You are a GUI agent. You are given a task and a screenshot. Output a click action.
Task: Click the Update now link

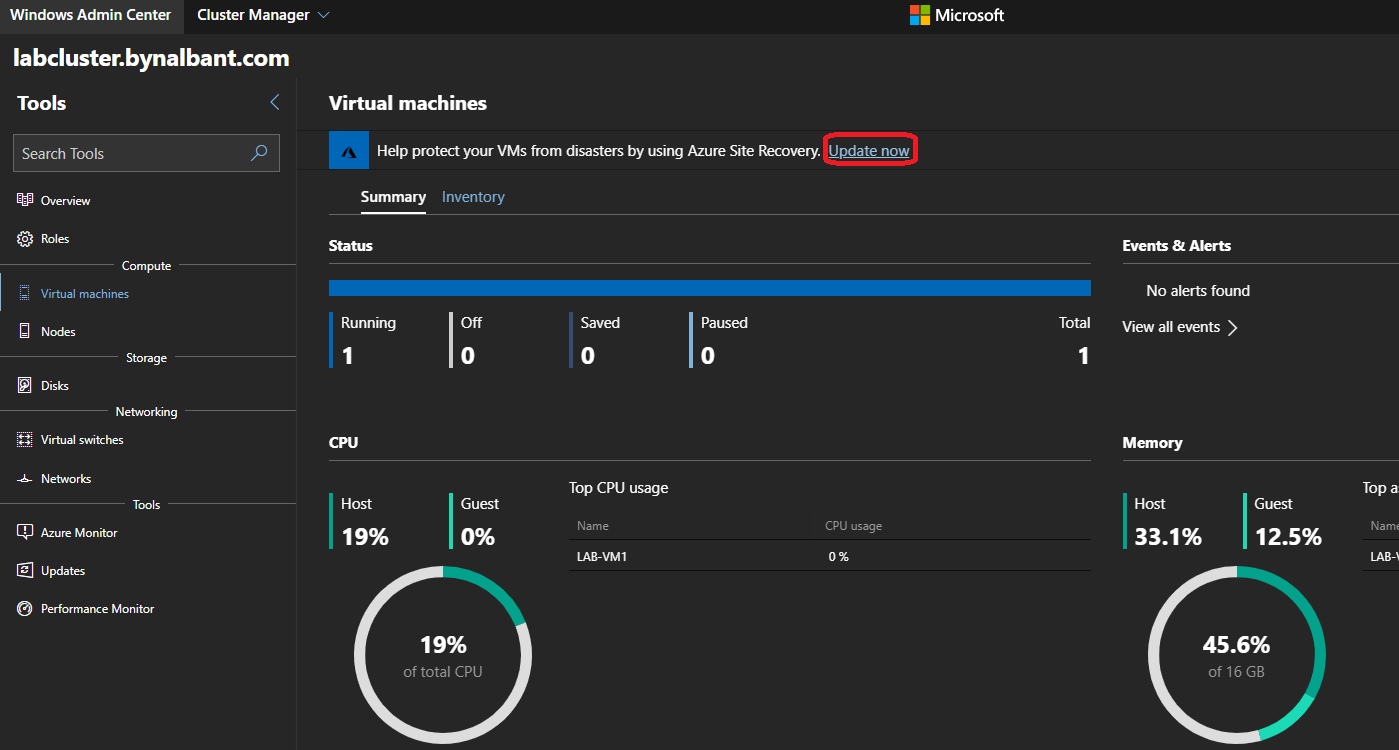(x=869, y=151)
